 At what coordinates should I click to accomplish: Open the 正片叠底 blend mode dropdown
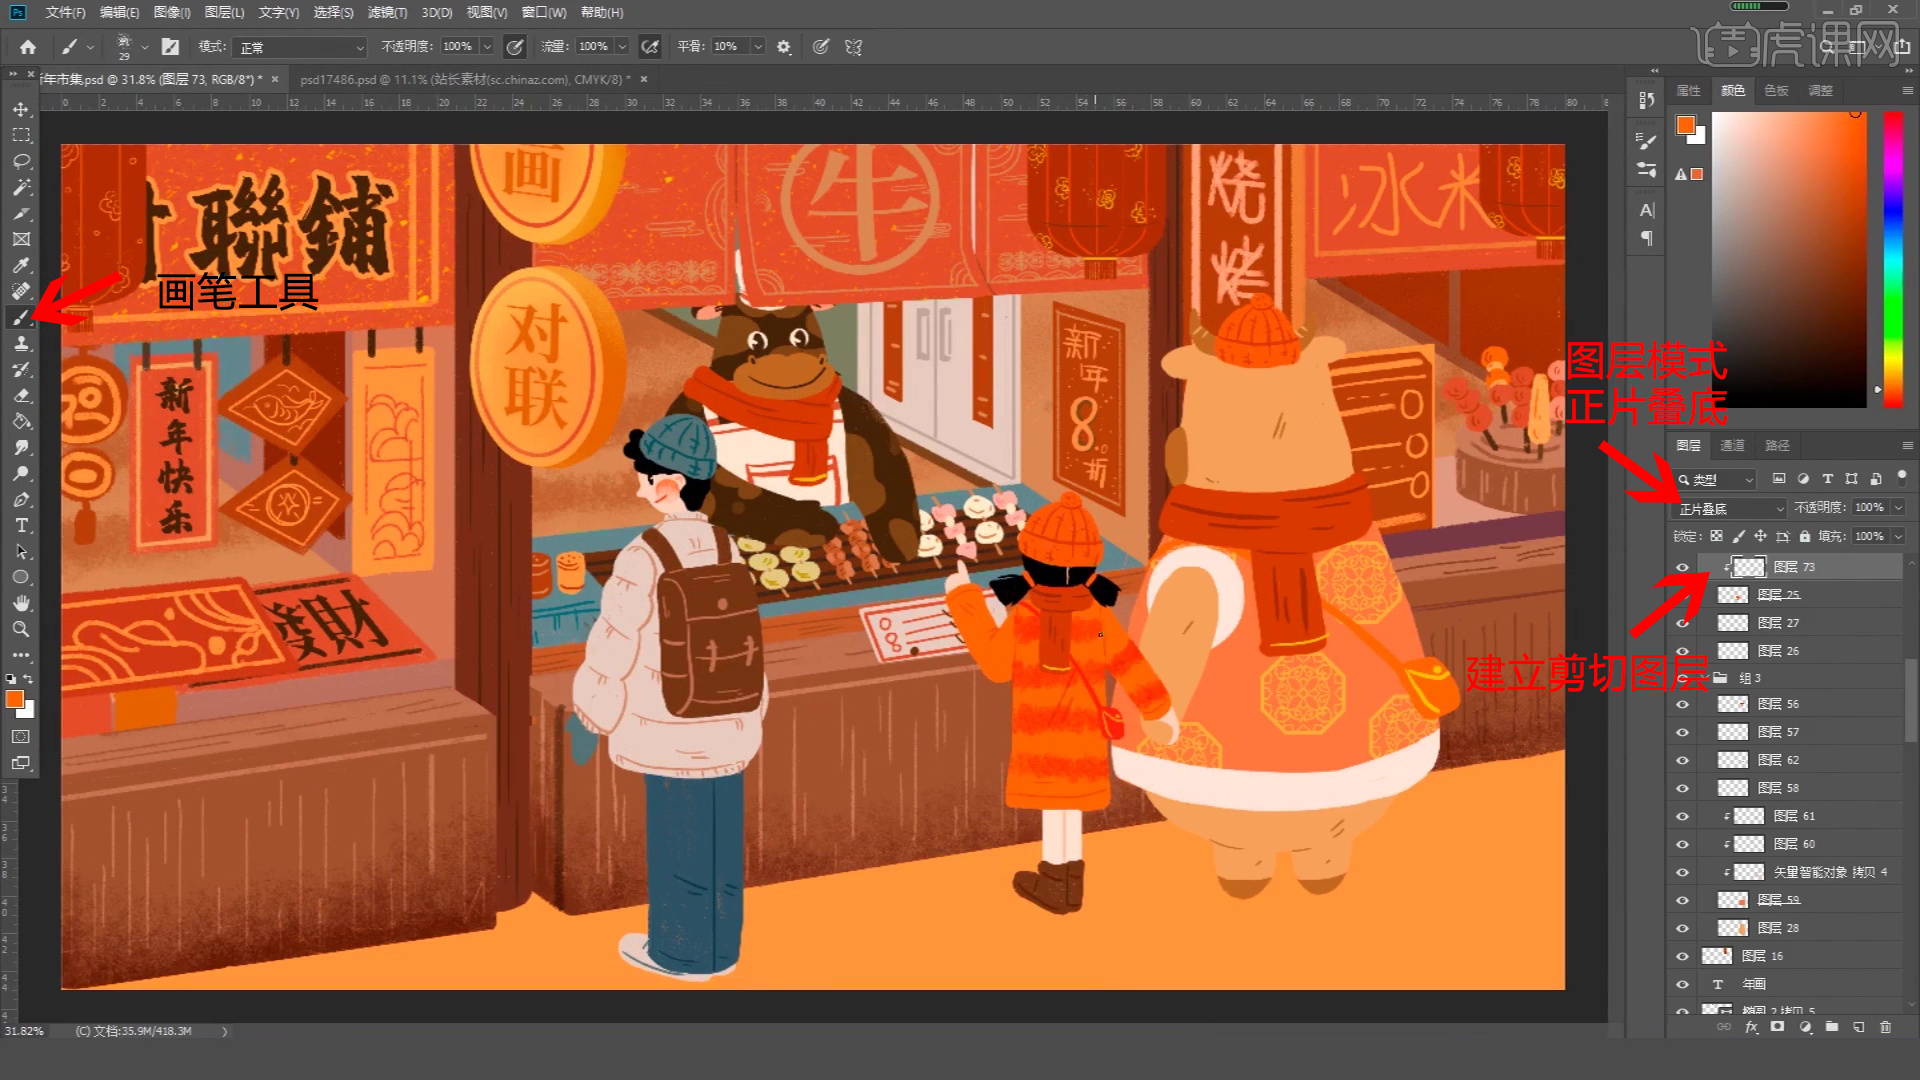(1730, 508)
